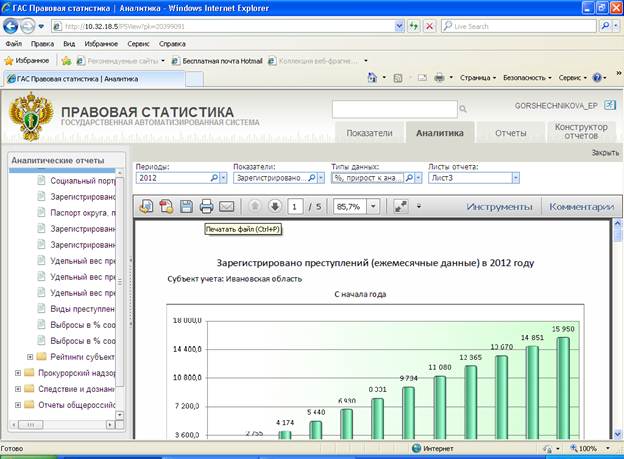
Task: Open the Листы отчета Лист3 dropdown
Action: 515,178
